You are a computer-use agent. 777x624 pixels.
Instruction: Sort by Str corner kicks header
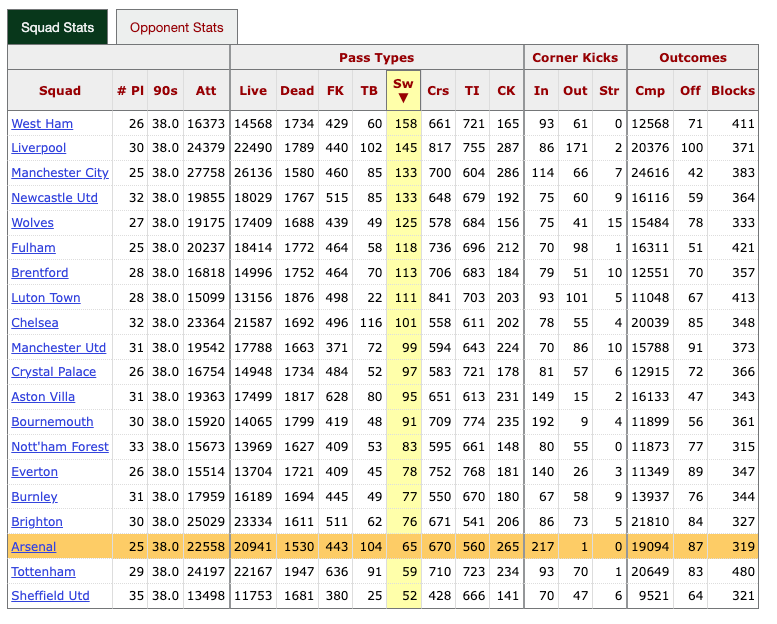click(610, 91)
